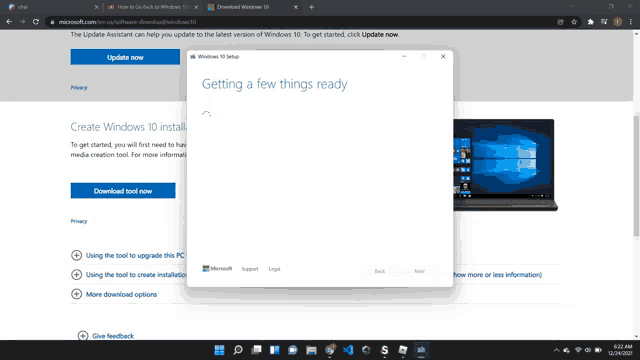This screenshot has height=360, width=640.
Task: Bookmark this page with the star icon
Action: [574, 22]
